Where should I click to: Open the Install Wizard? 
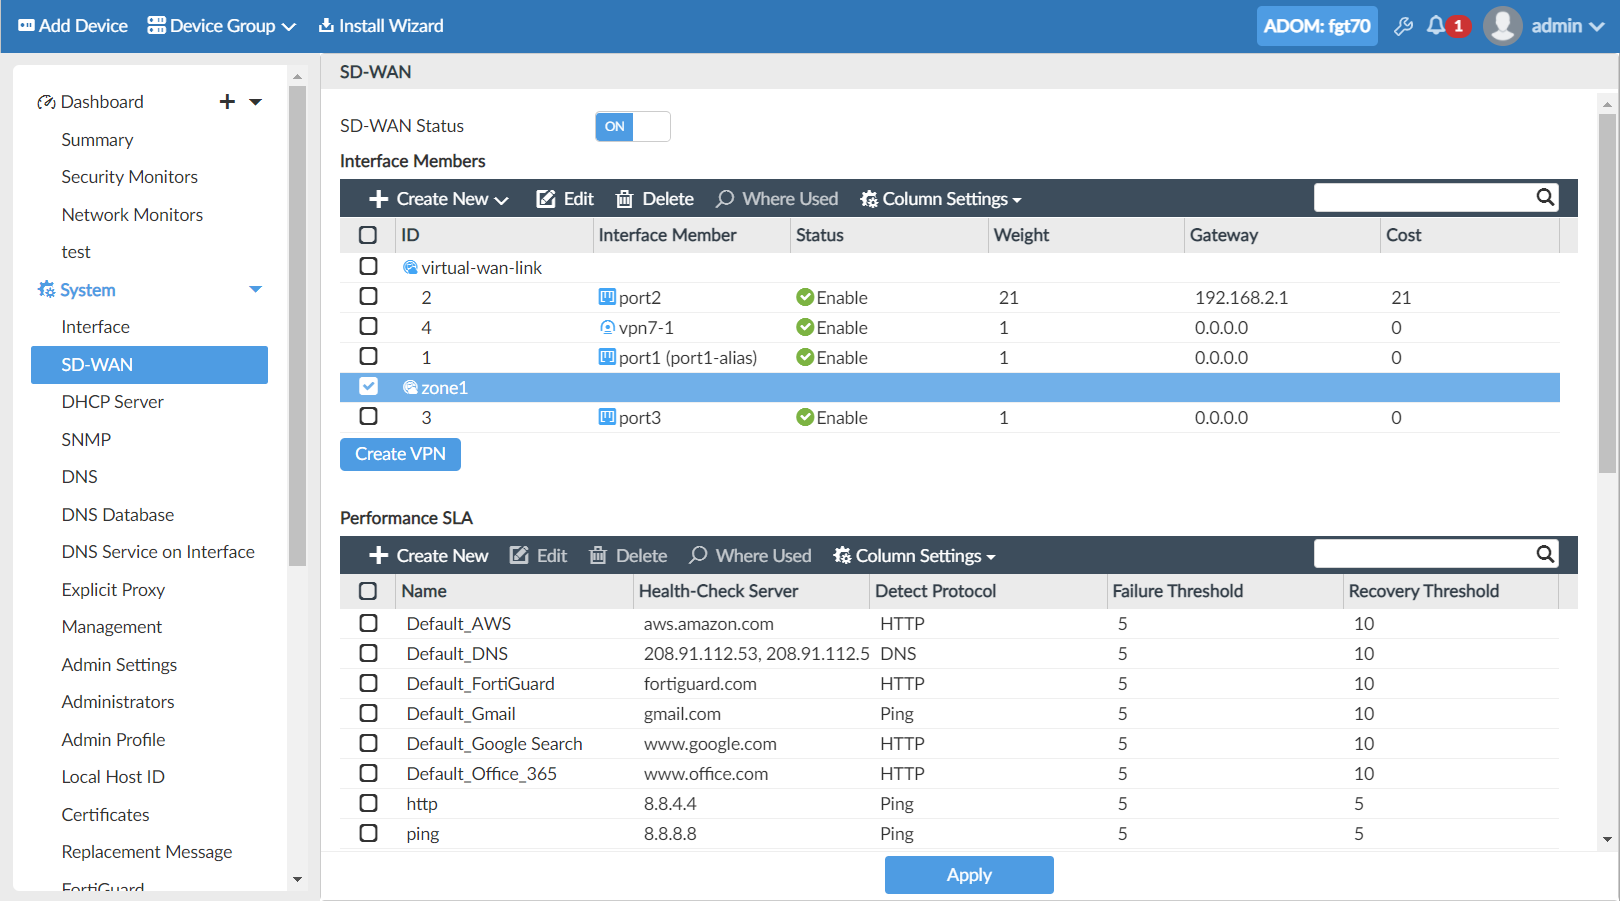(380, 25)
